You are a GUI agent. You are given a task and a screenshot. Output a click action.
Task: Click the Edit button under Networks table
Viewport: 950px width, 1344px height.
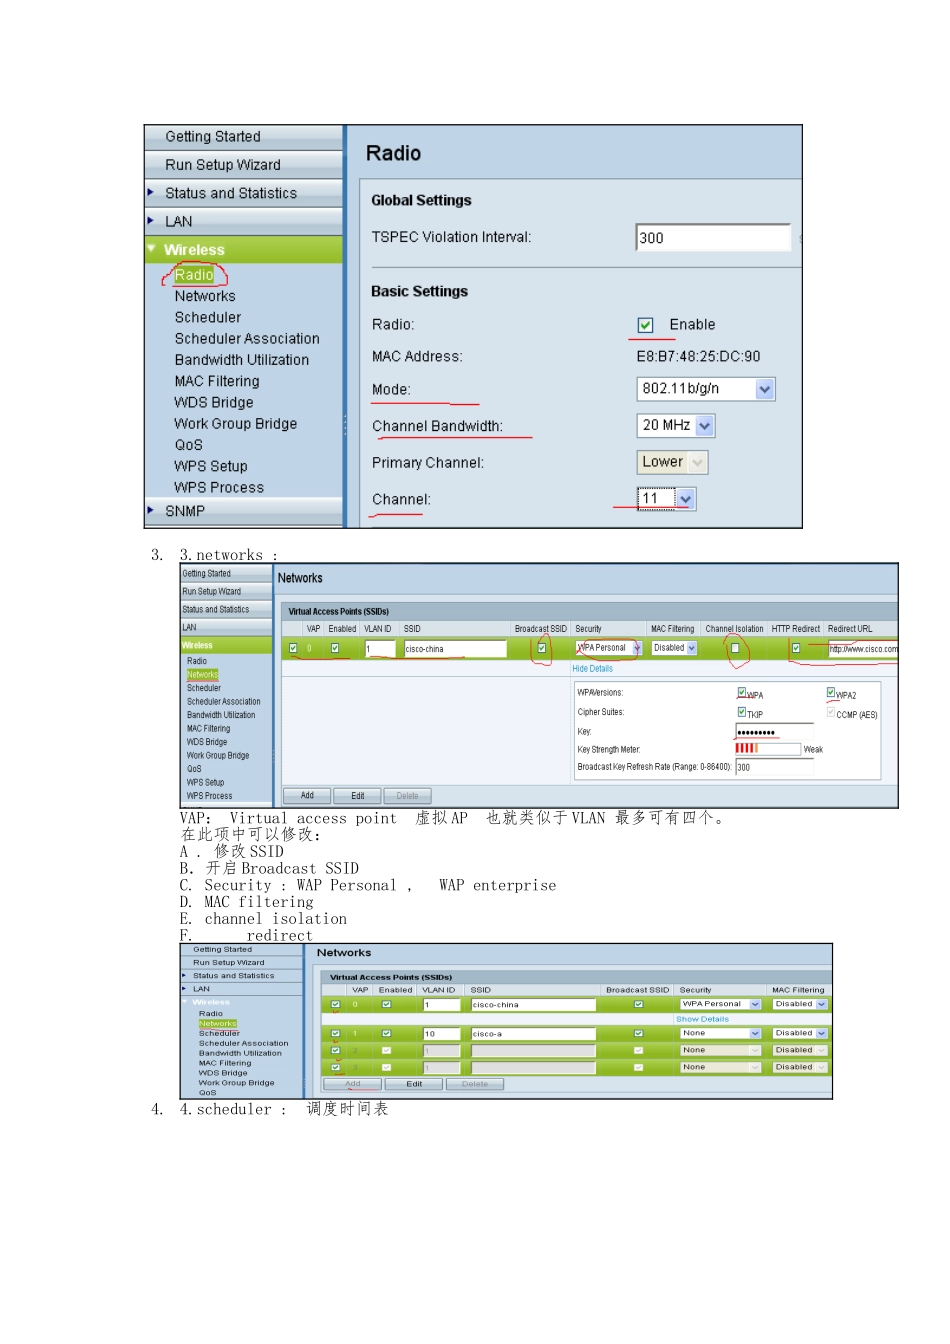point(357,796)
